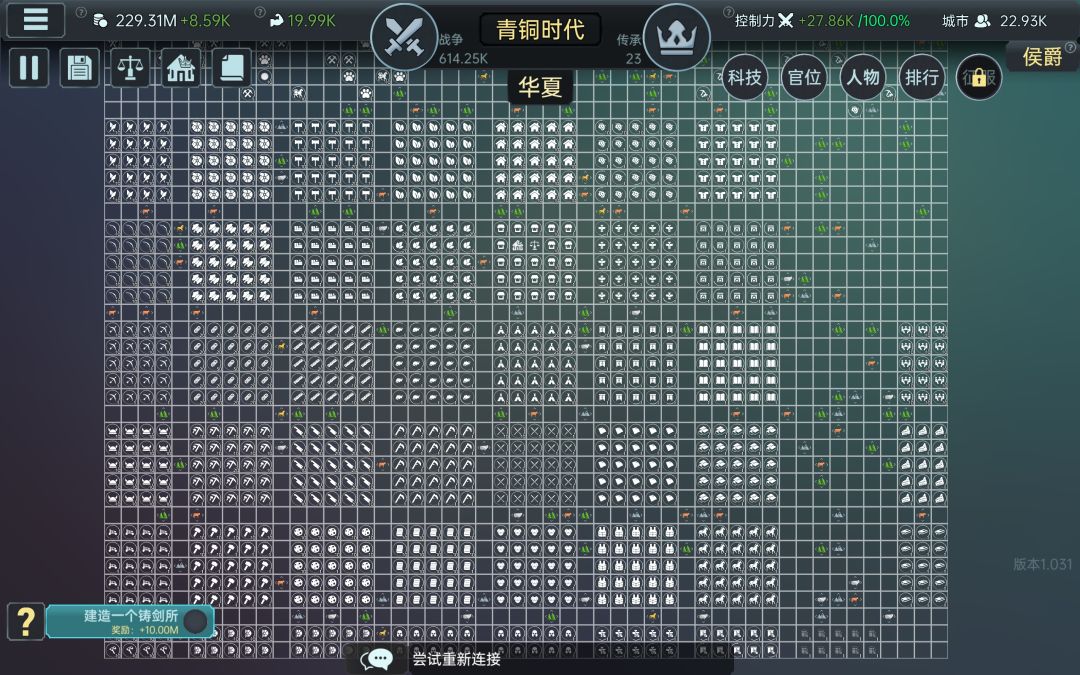
Task: Pause the game
Action: click(29, 68)
